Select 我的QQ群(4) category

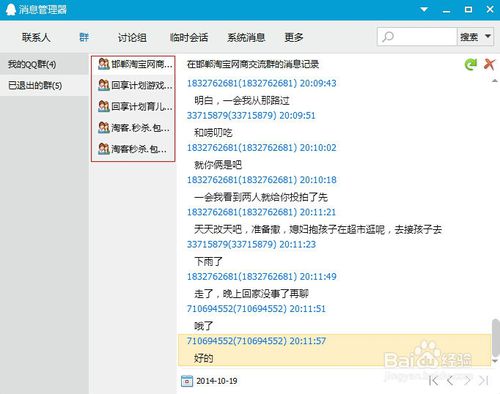point(44,64)
